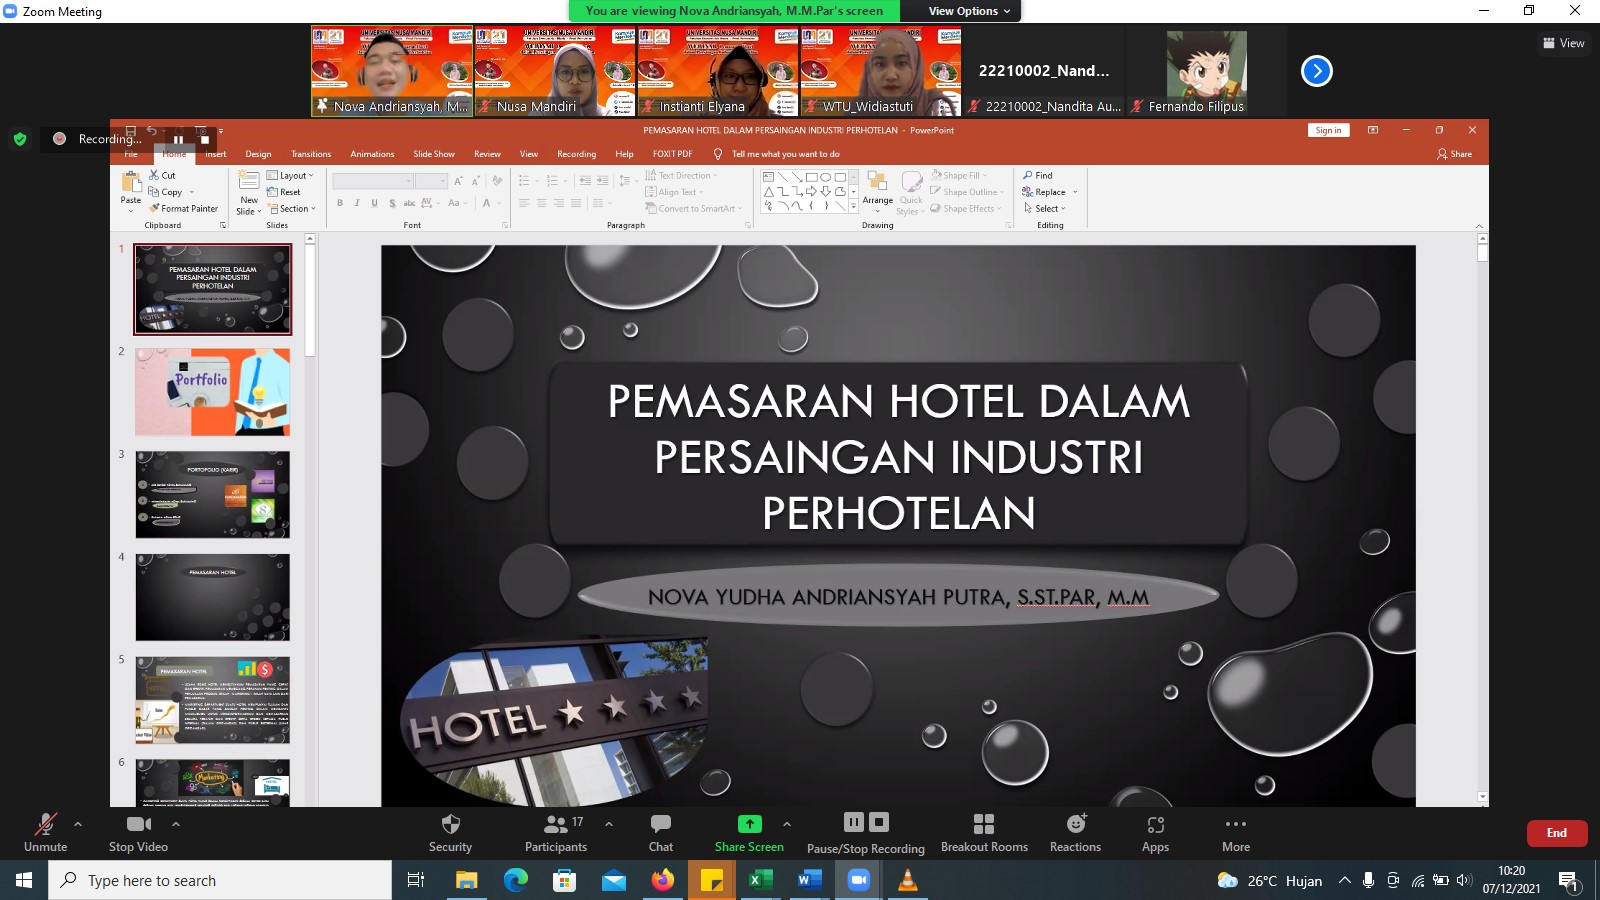Expand share screen options arrow
The height and width of the screenshot is (900, 1600).
pyautogui.click(x=787, y=824)
